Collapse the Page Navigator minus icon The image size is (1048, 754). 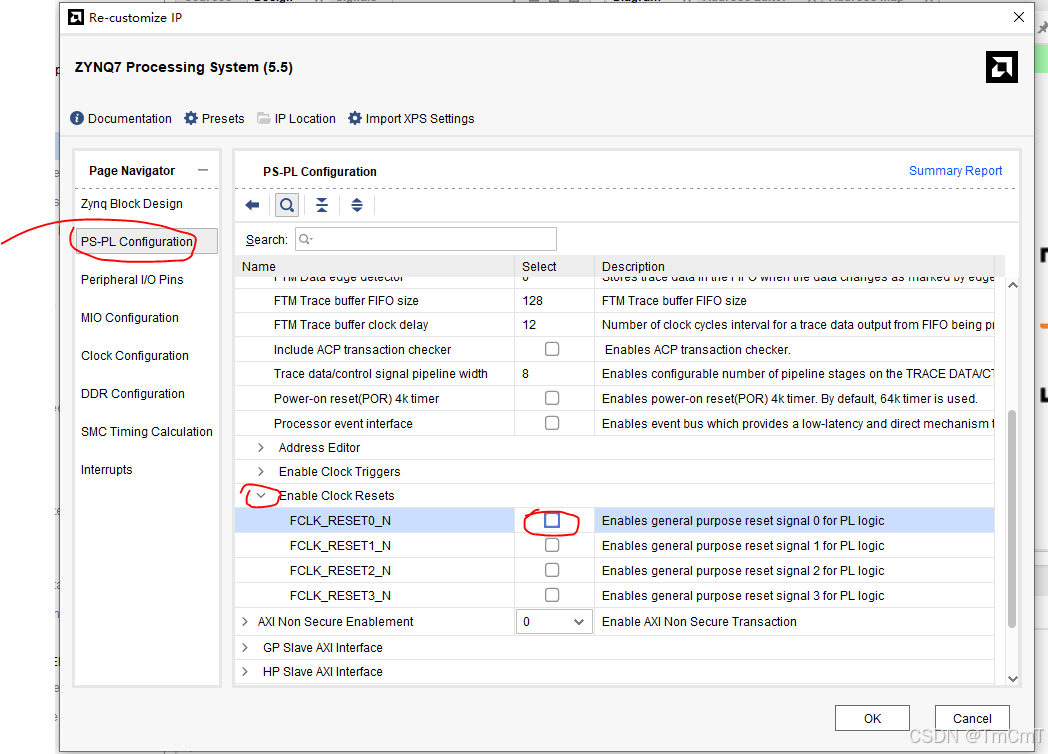[x=203, y=170]
